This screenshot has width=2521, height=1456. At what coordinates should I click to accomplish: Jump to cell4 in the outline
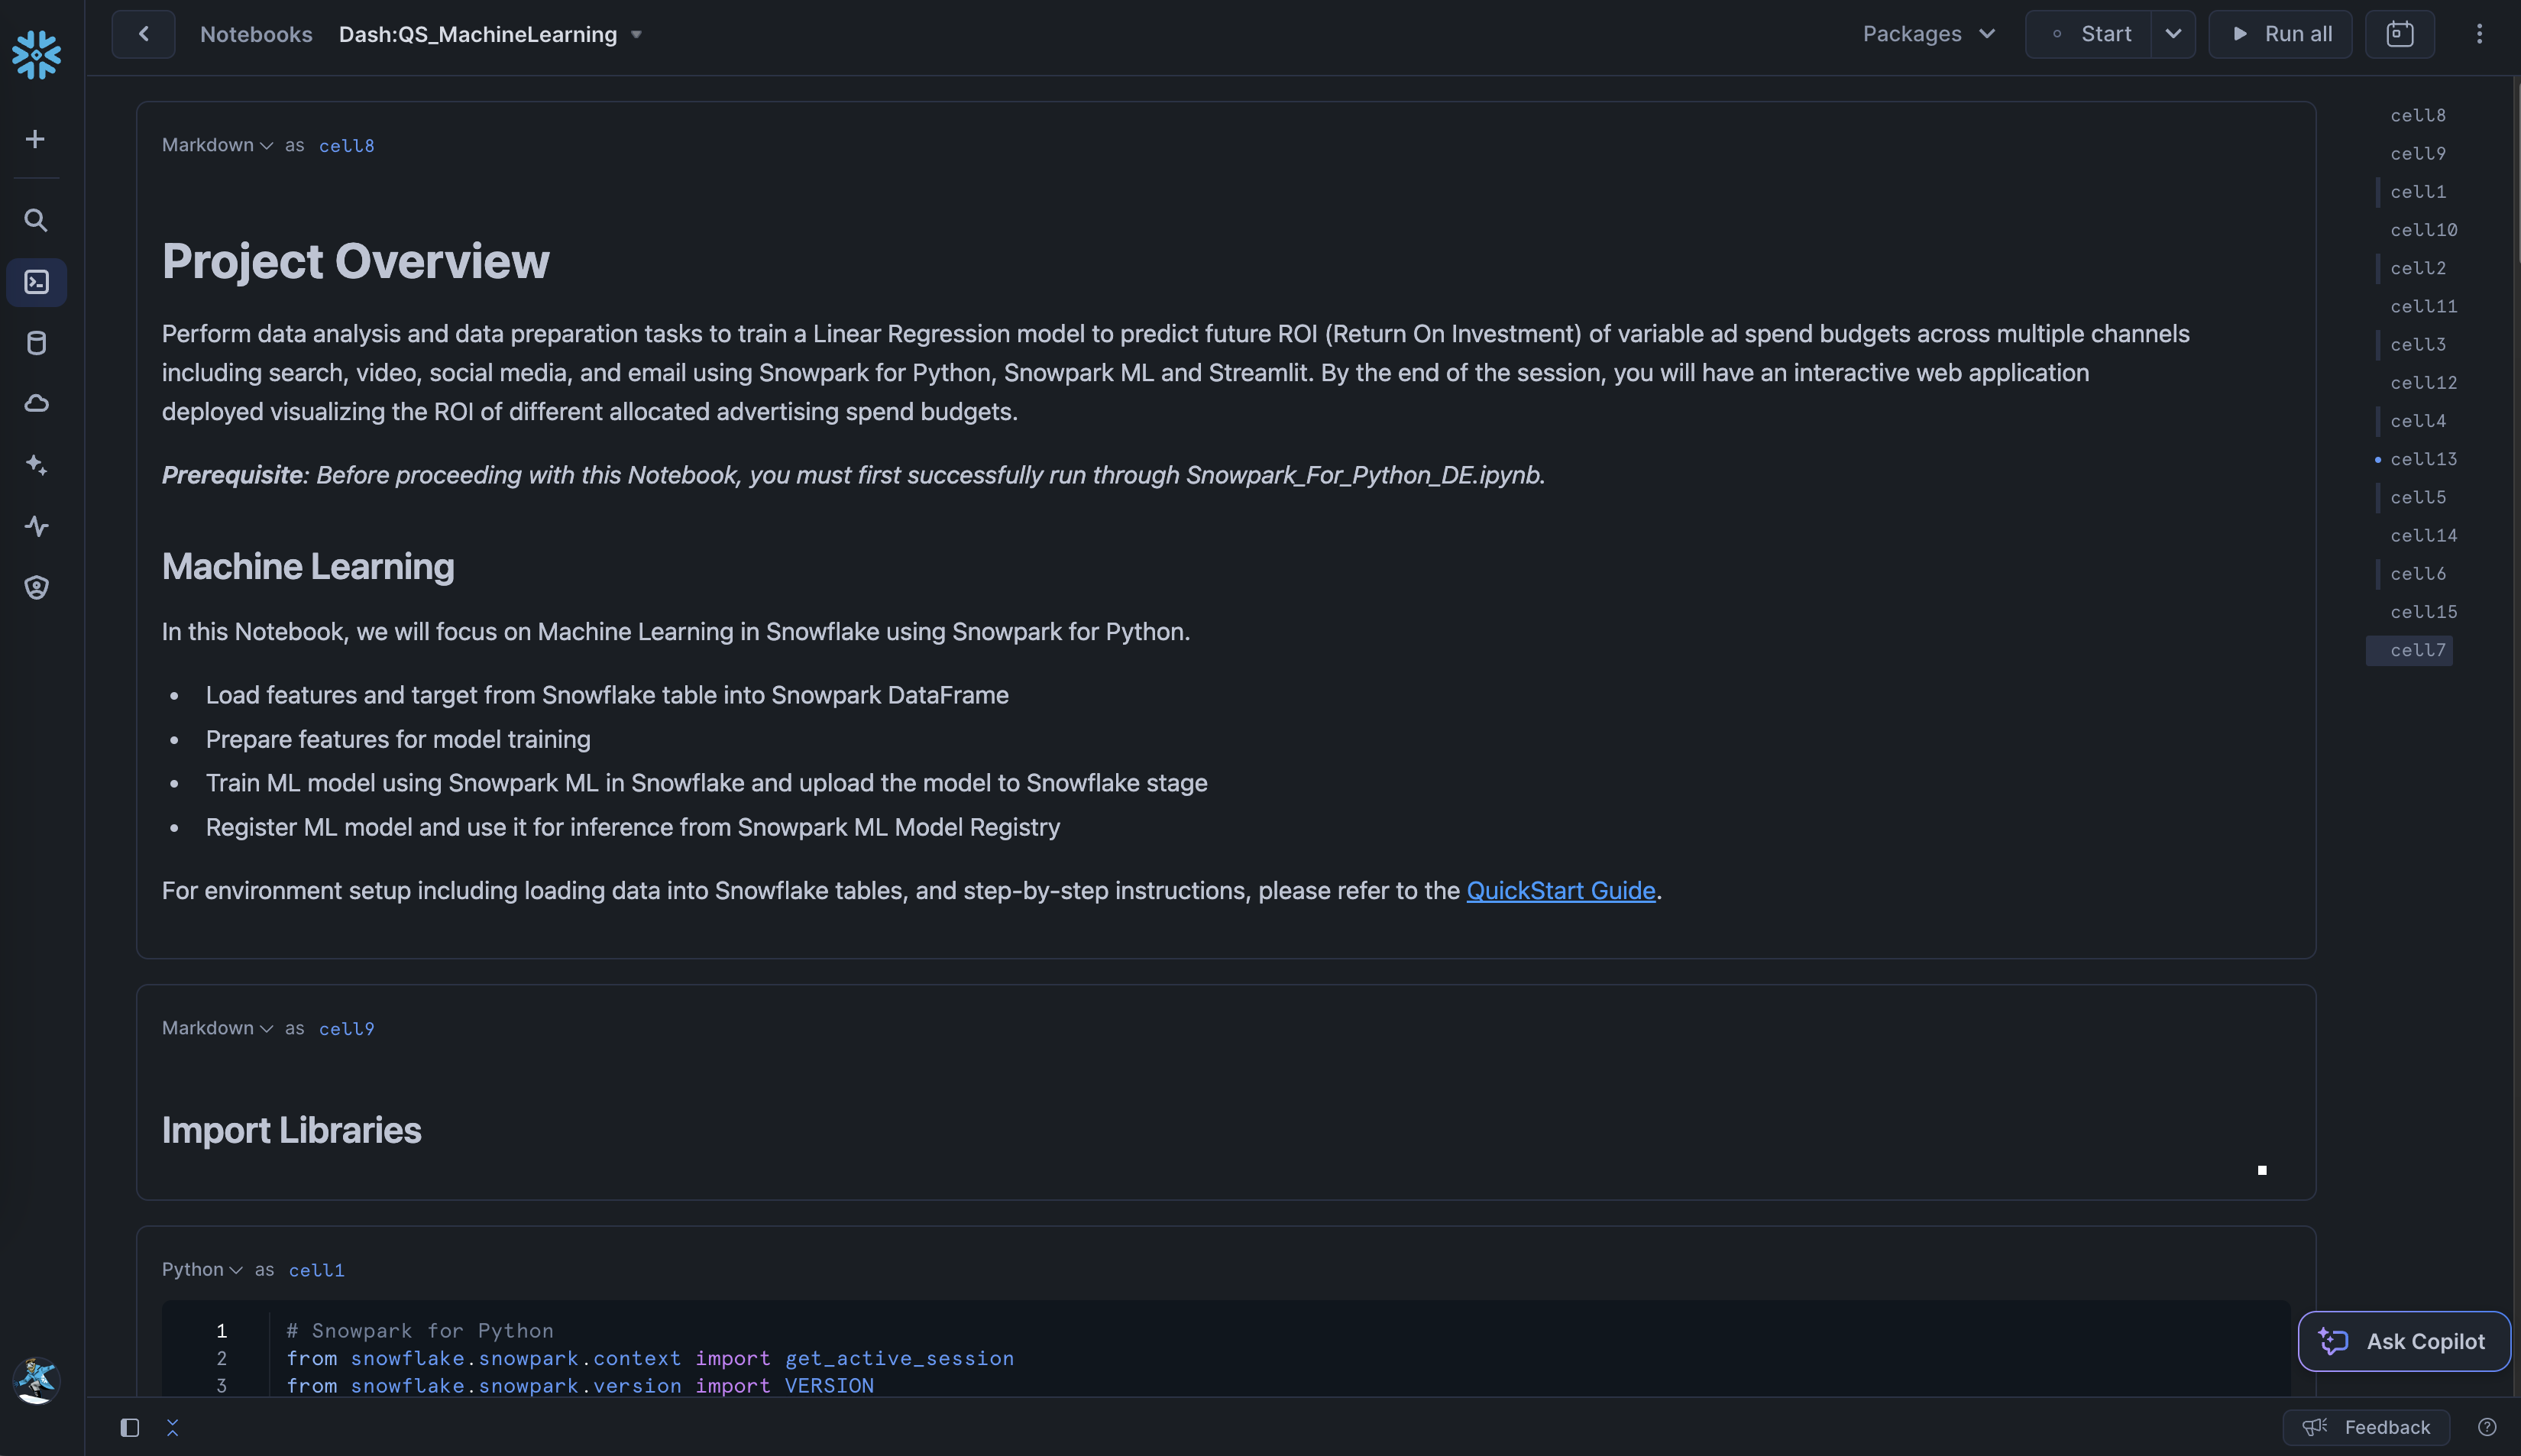tap(2417, 421)
